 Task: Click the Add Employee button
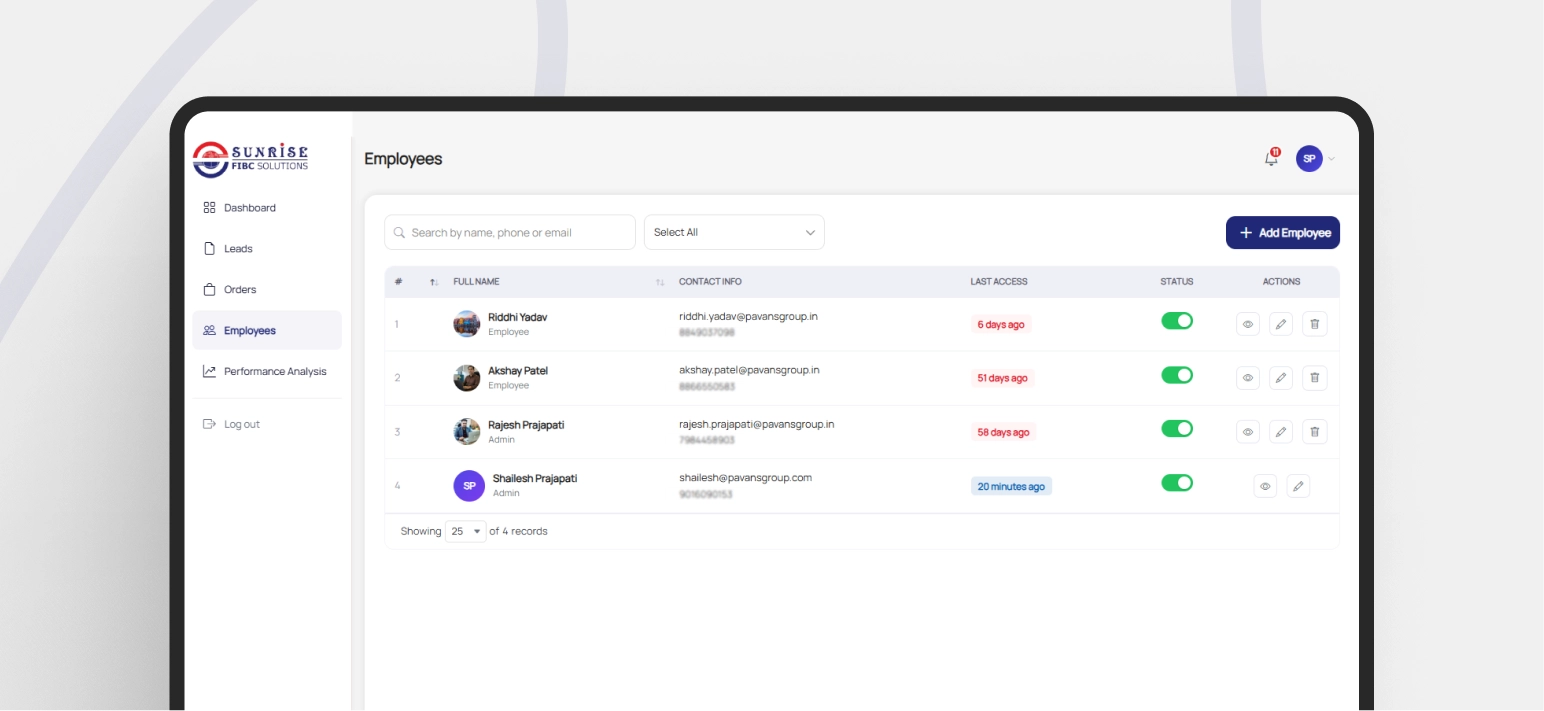click(x=1283, y=232)
